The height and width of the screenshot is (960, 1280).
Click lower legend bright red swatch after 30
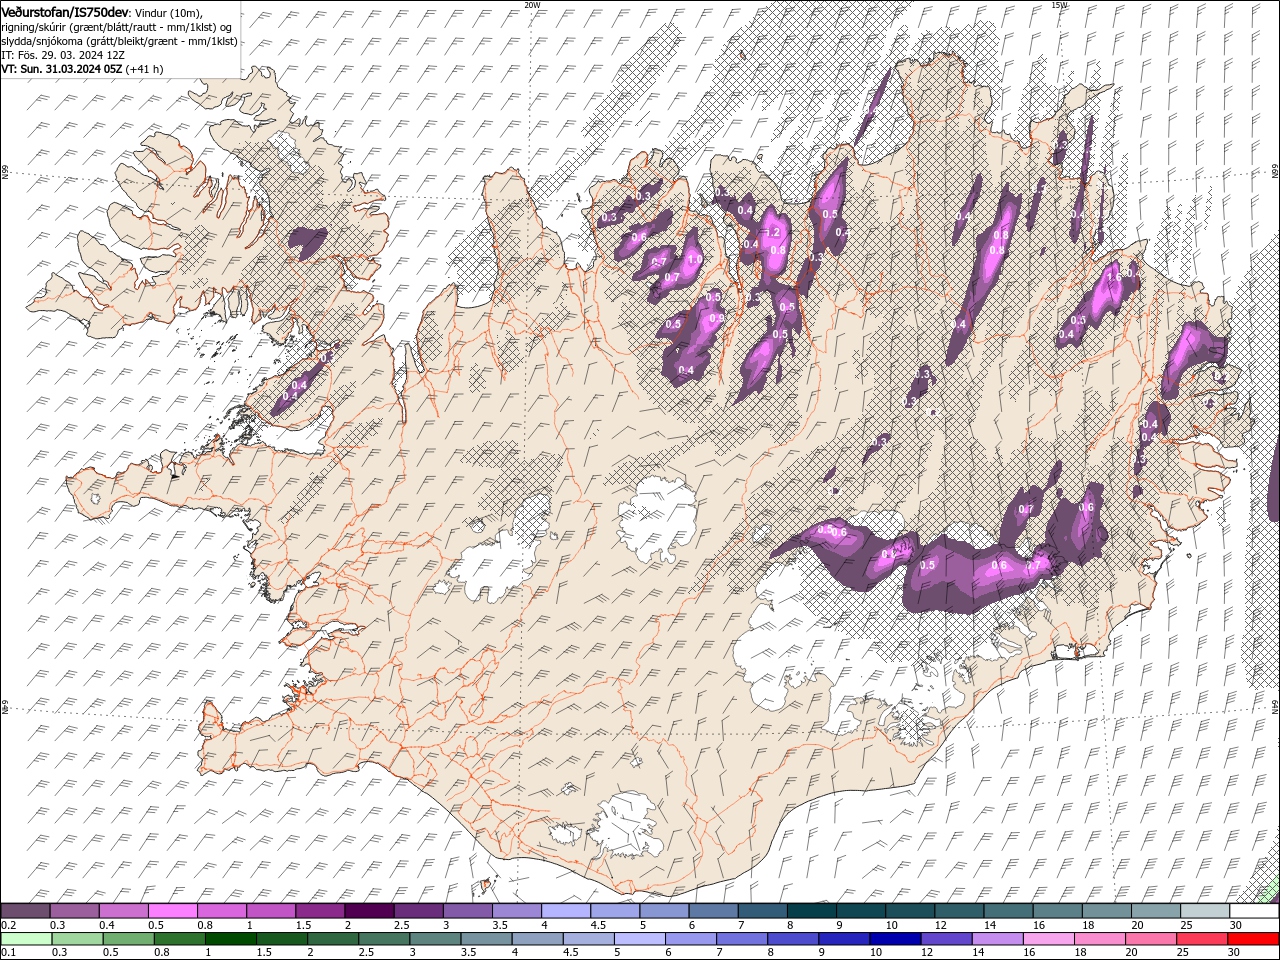pyautogui.click(x=1253, y=938)
